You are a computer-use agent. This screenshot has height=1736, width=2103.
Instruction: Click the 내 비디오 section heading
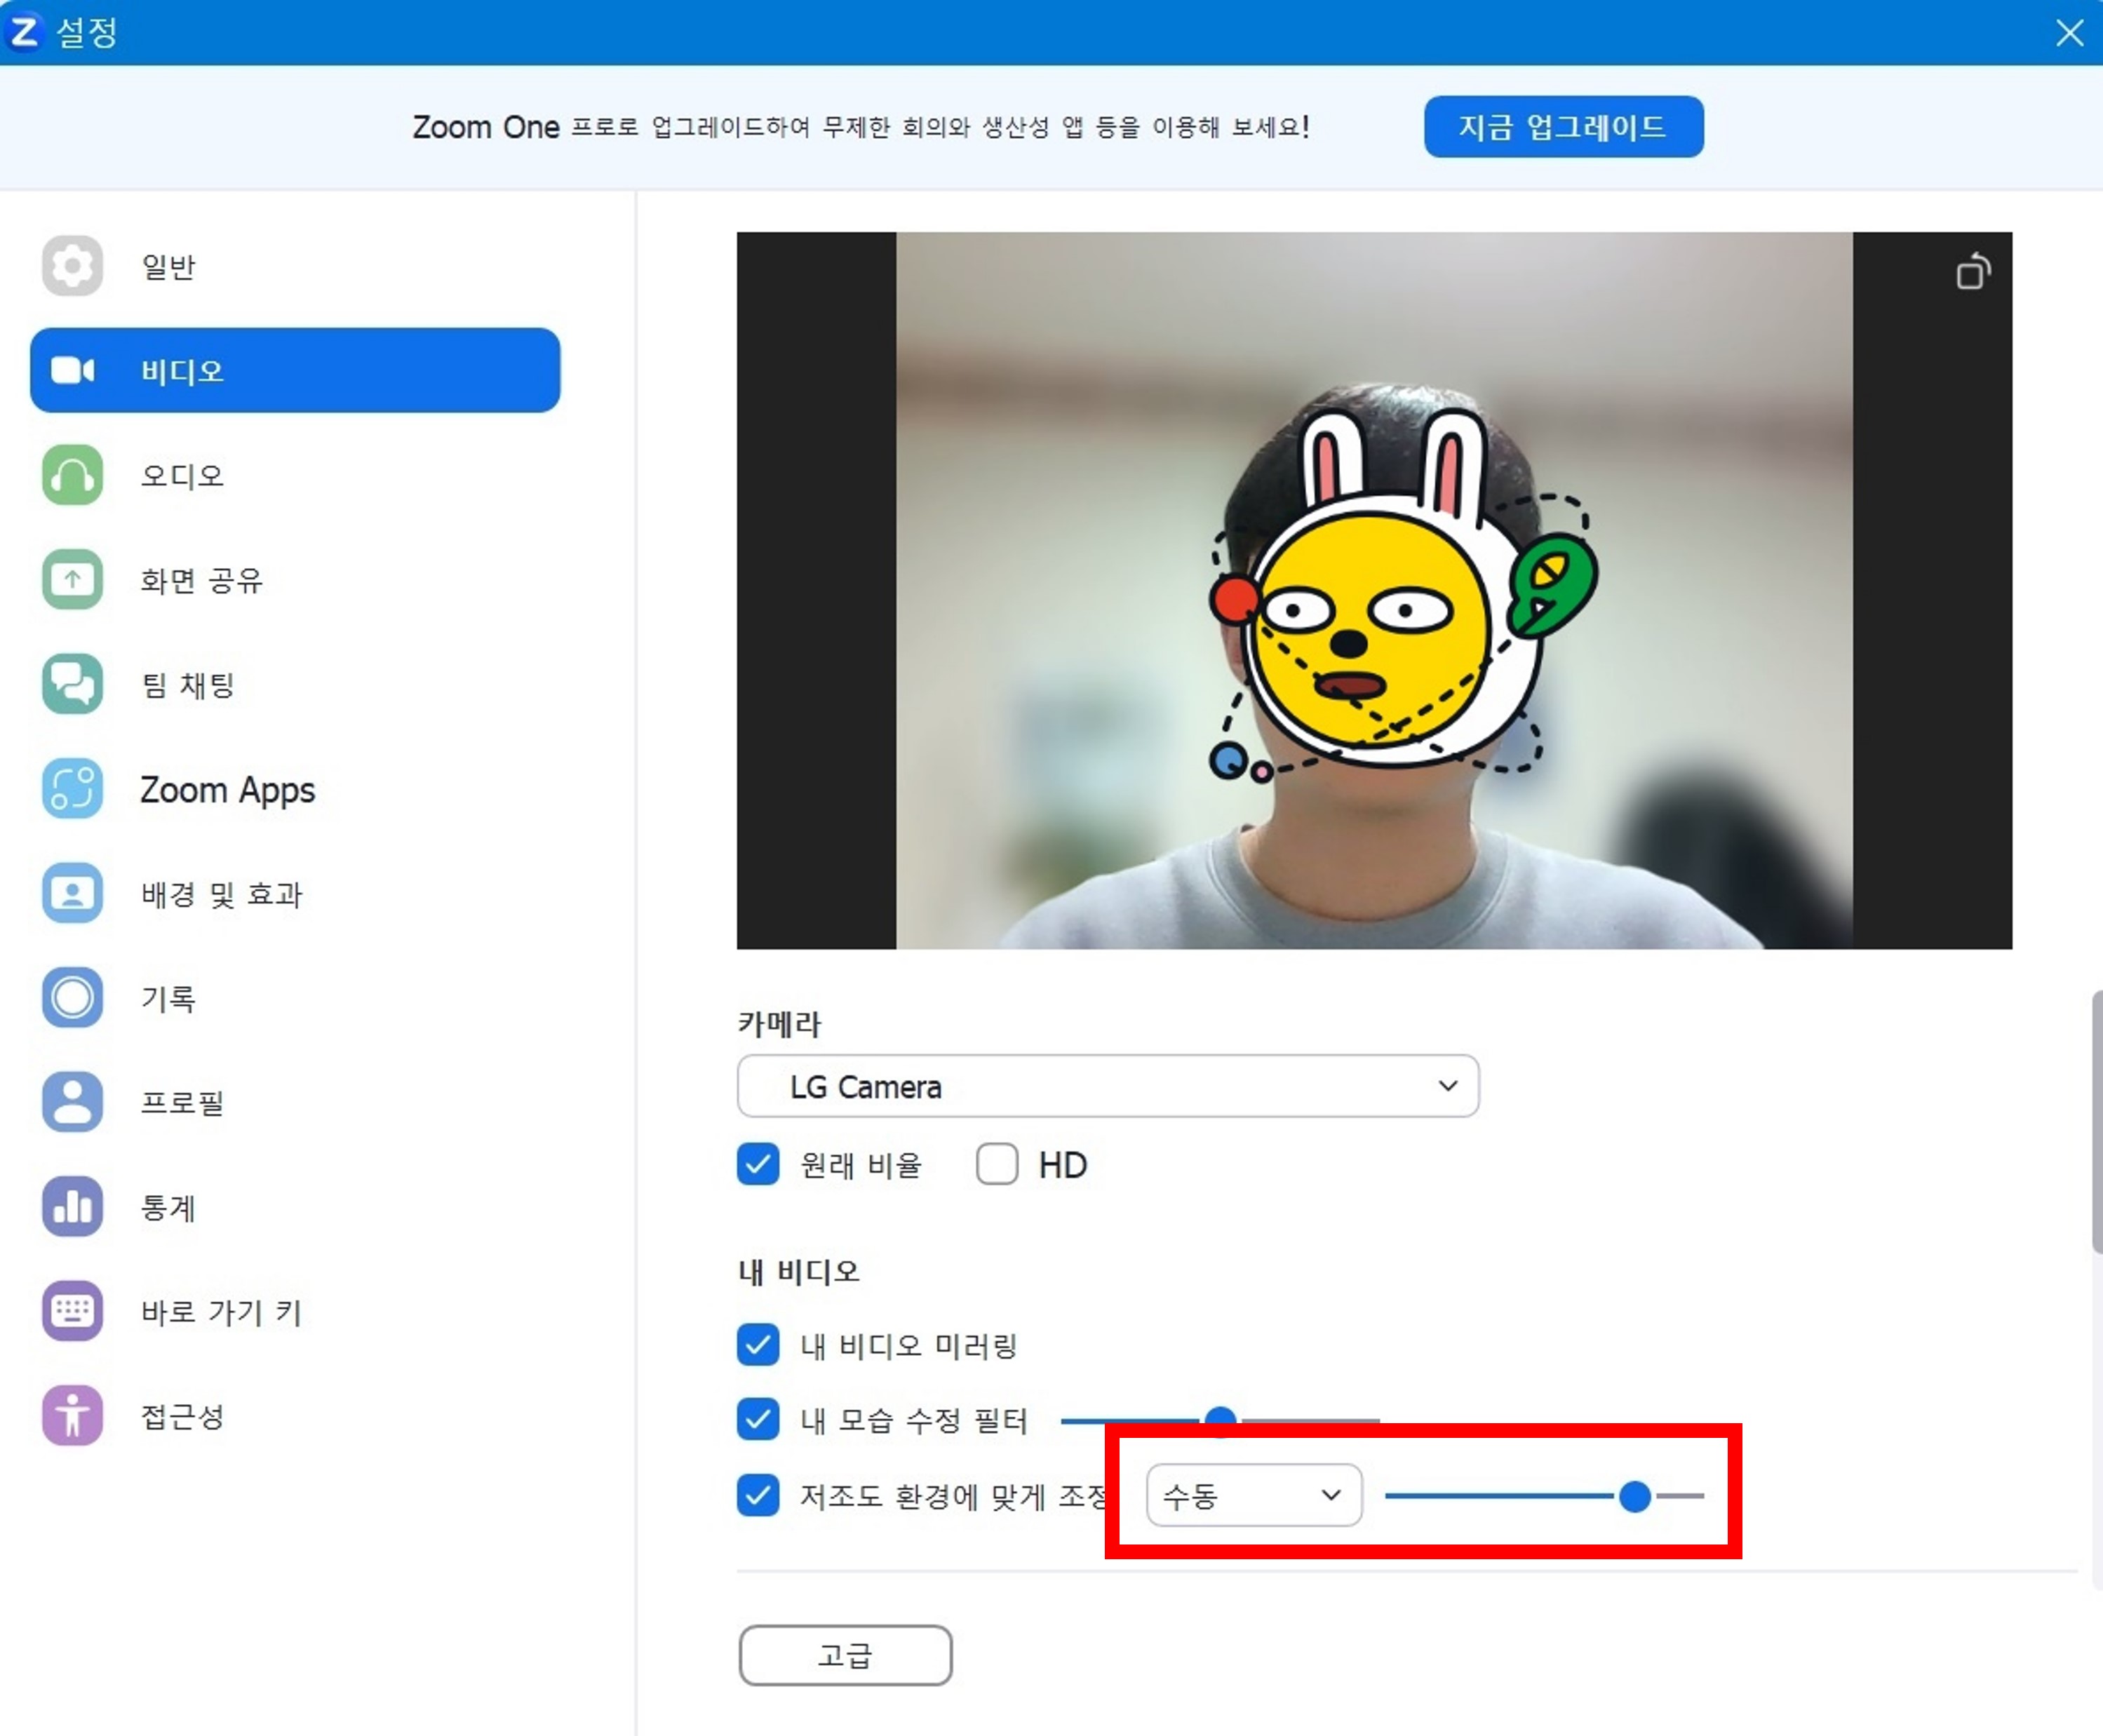pyautogui.click(x=798, y=1271)
